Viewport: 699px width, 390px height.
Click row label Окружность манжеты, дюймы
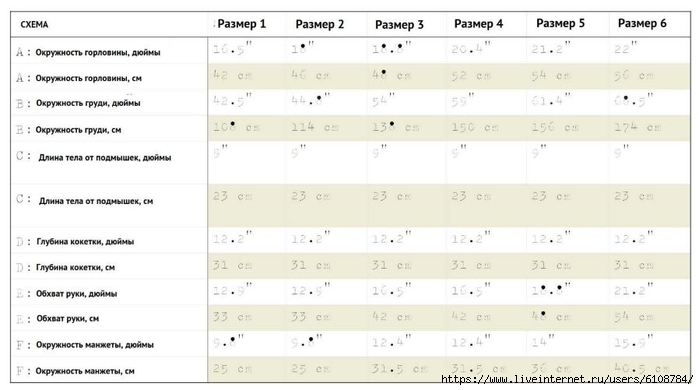tap(95, 345)
